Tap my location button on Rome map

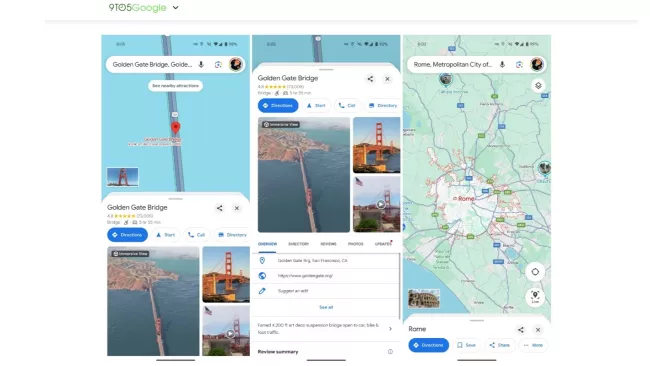[535, 272]
